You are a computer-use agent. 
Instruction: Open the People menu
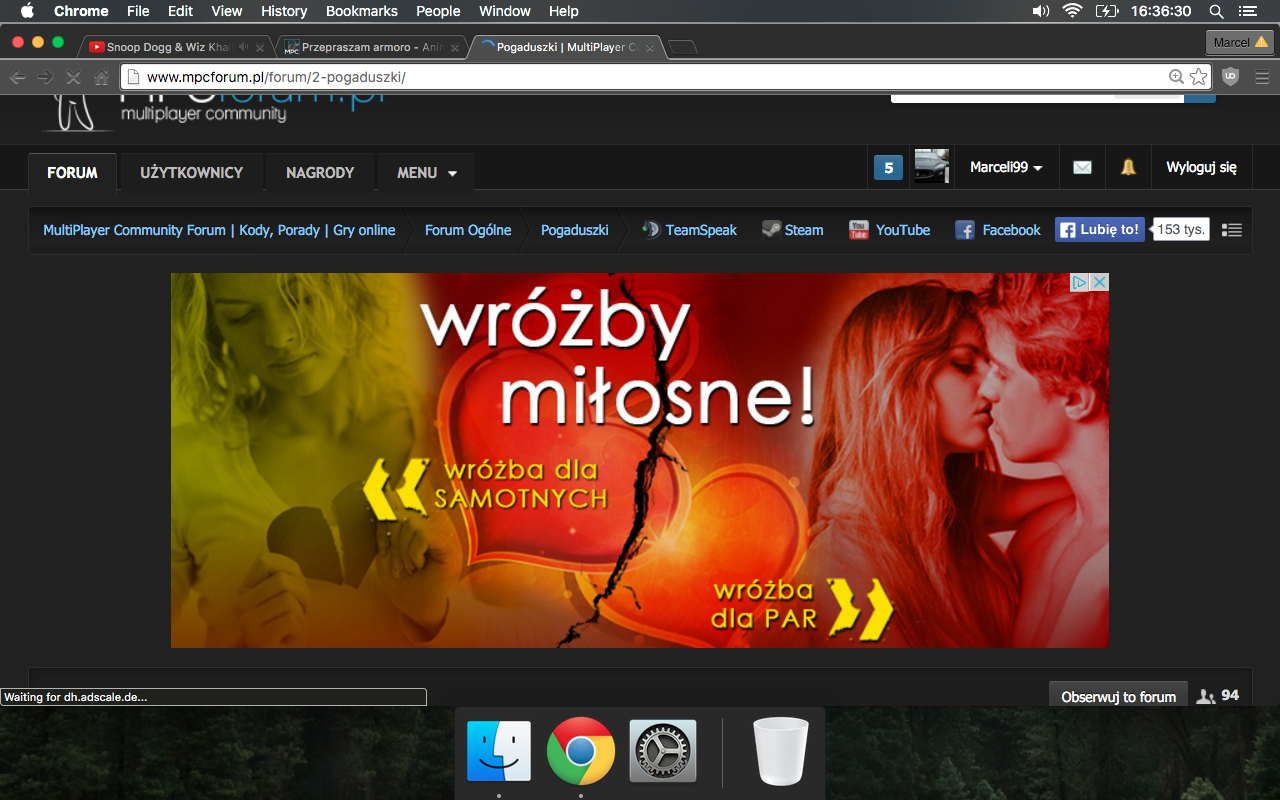pos(438,11)
